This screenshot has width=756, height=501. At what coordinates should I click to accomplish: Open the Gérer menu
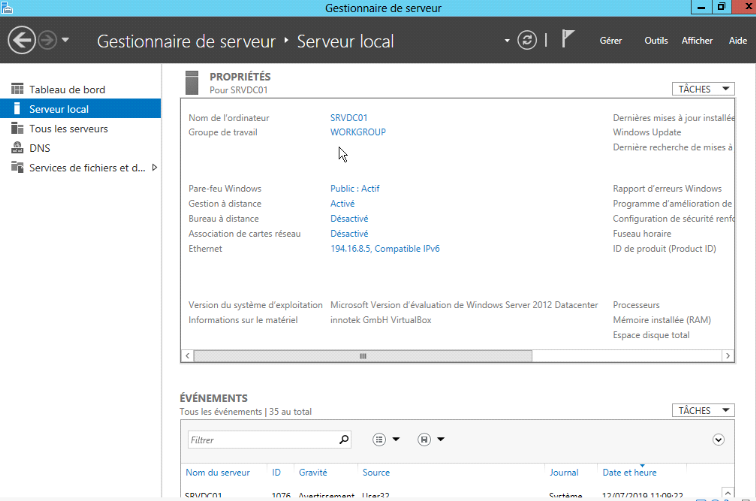[610, 41]
